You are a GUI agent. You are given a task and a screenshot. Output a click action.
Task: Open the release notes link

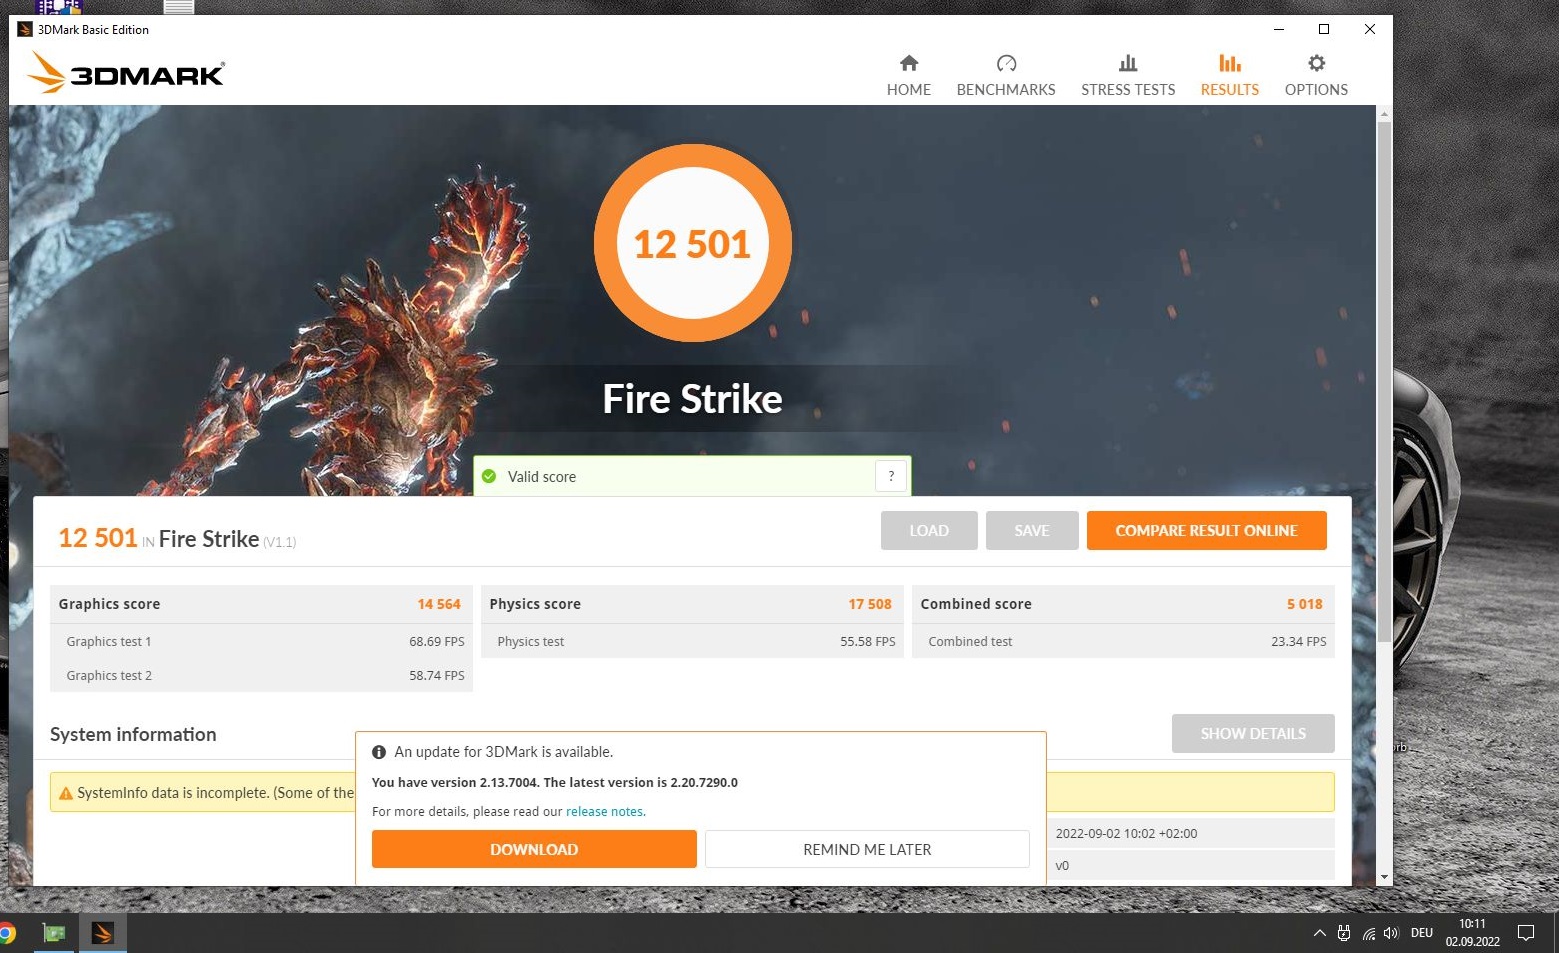tap(605, 811)
